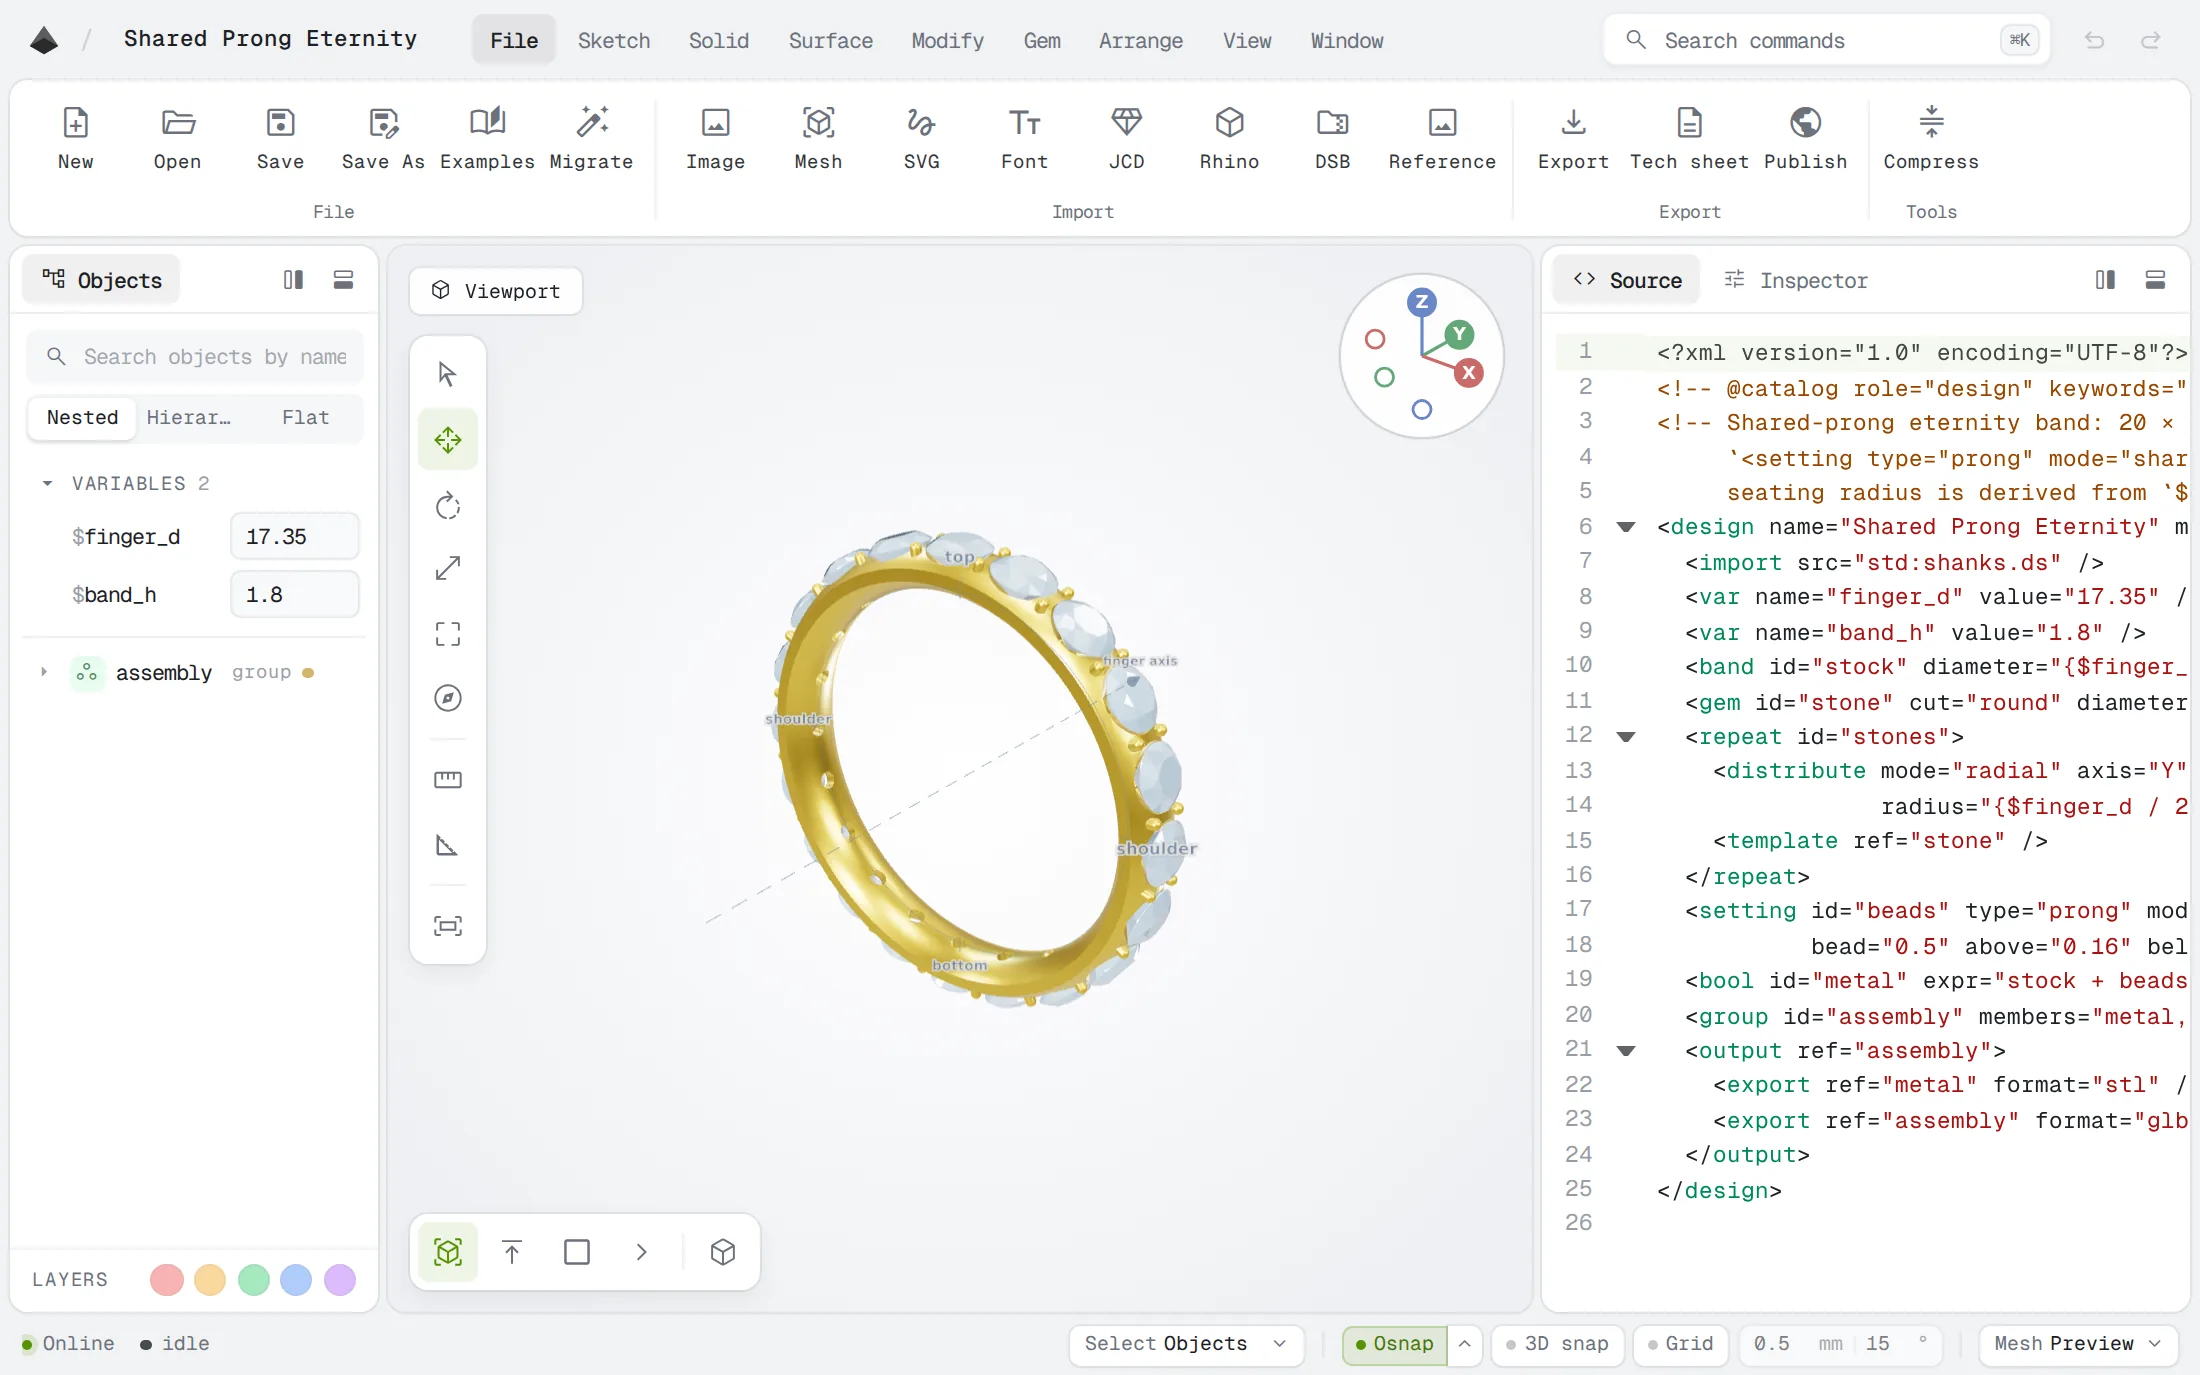Screen dimensions: 2200x1375
Task: Open the Mesh Preview dropdown
Action: [x=2078, y=1344]
